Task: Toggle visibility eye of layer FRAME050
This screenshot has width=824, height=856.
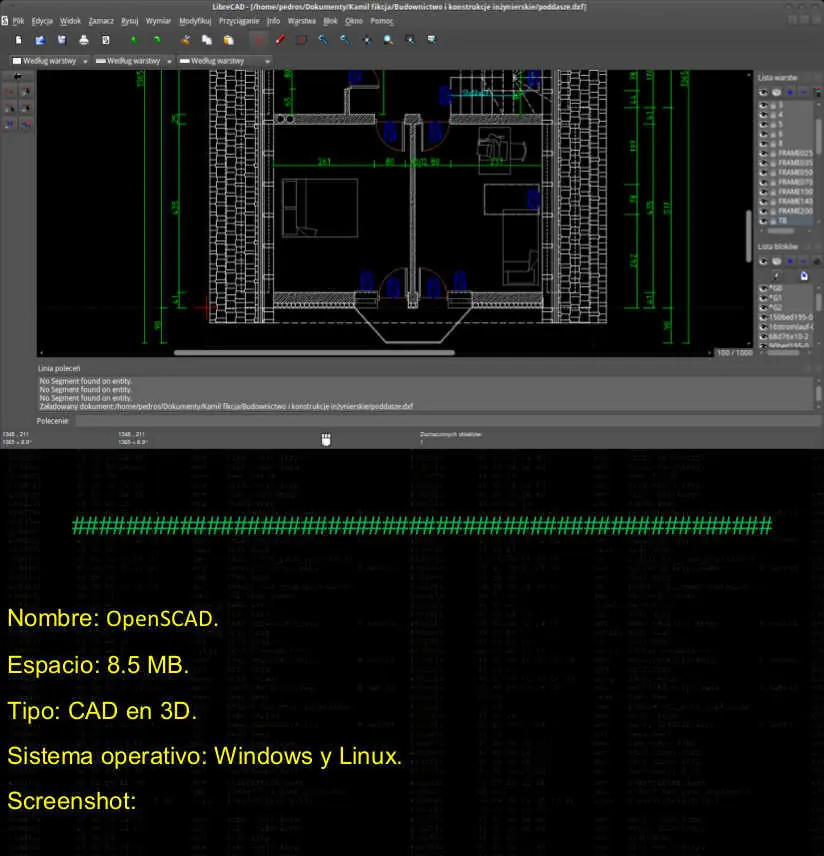Action: tap(763, 173)
